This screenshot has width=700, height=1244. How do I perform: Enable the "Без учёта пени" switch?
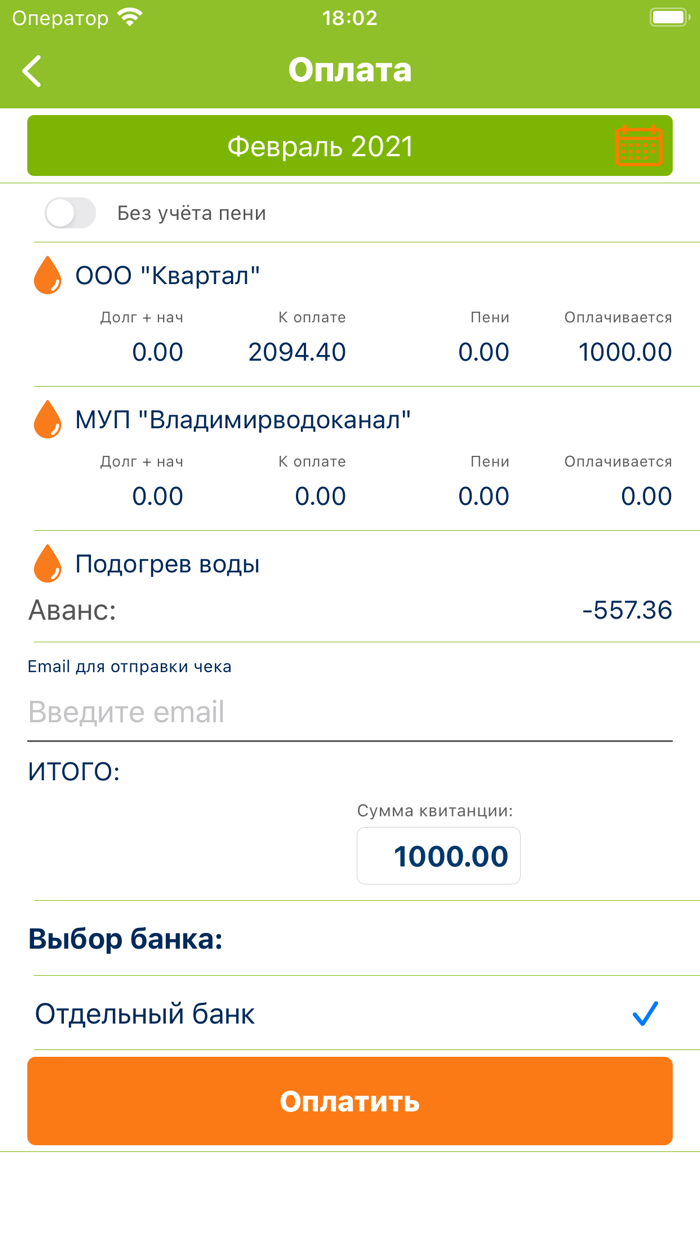(70, 213)
